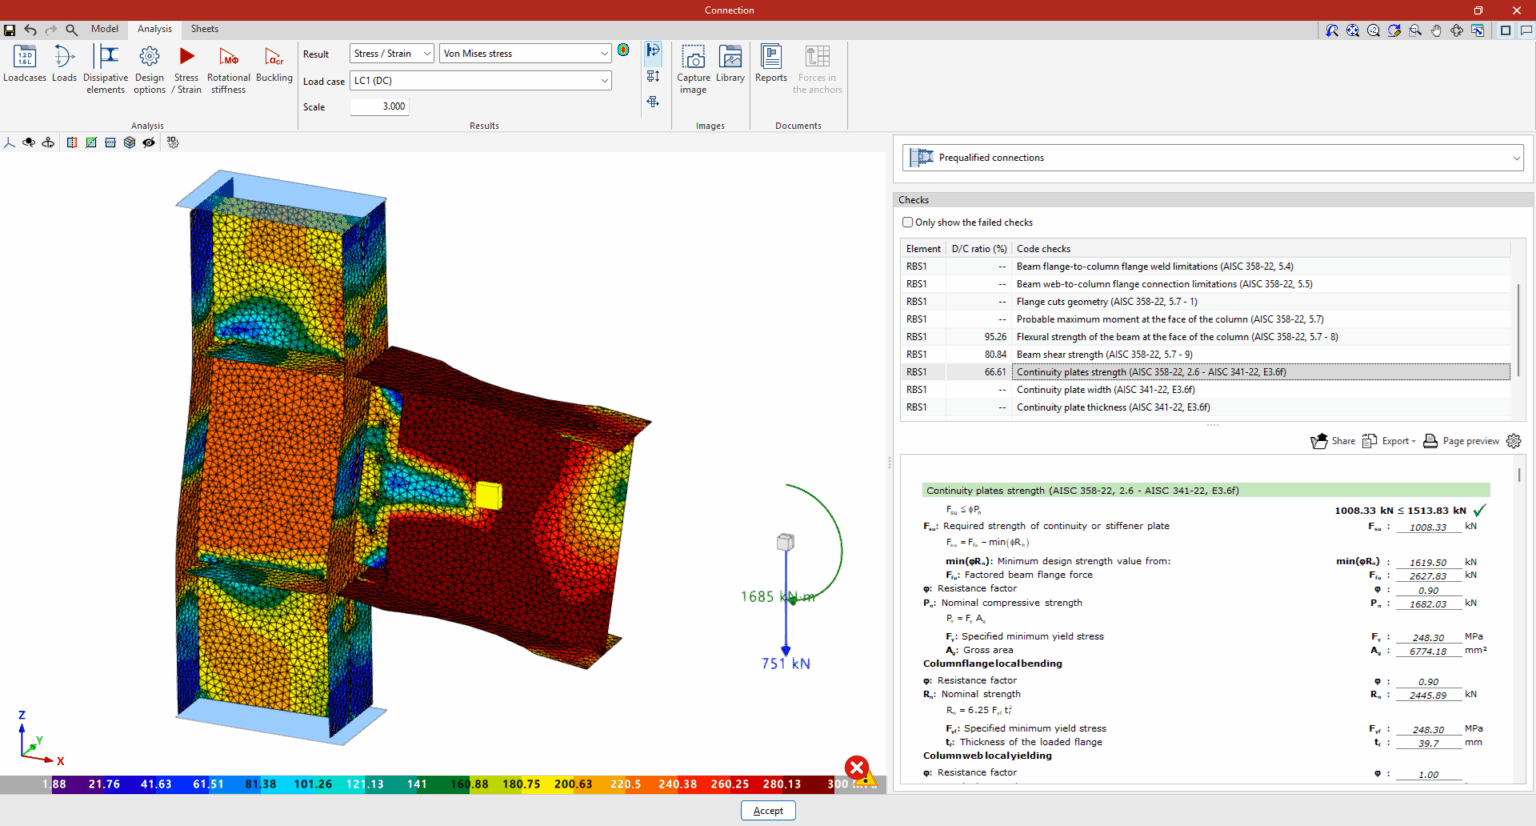
Task: Click the Loadcases icon
Action: 24,66
